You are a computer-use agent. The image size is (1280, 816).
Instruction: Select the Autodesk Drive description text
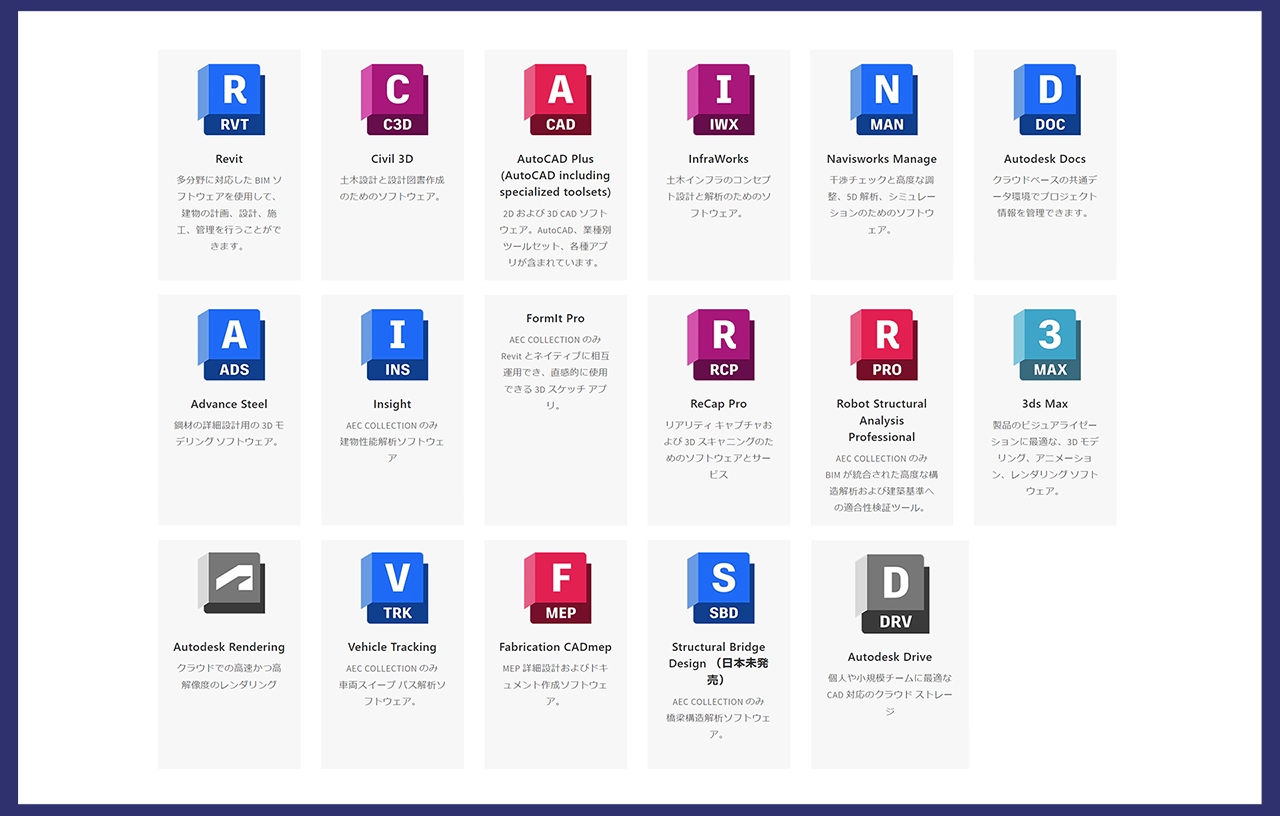point(889,694)
